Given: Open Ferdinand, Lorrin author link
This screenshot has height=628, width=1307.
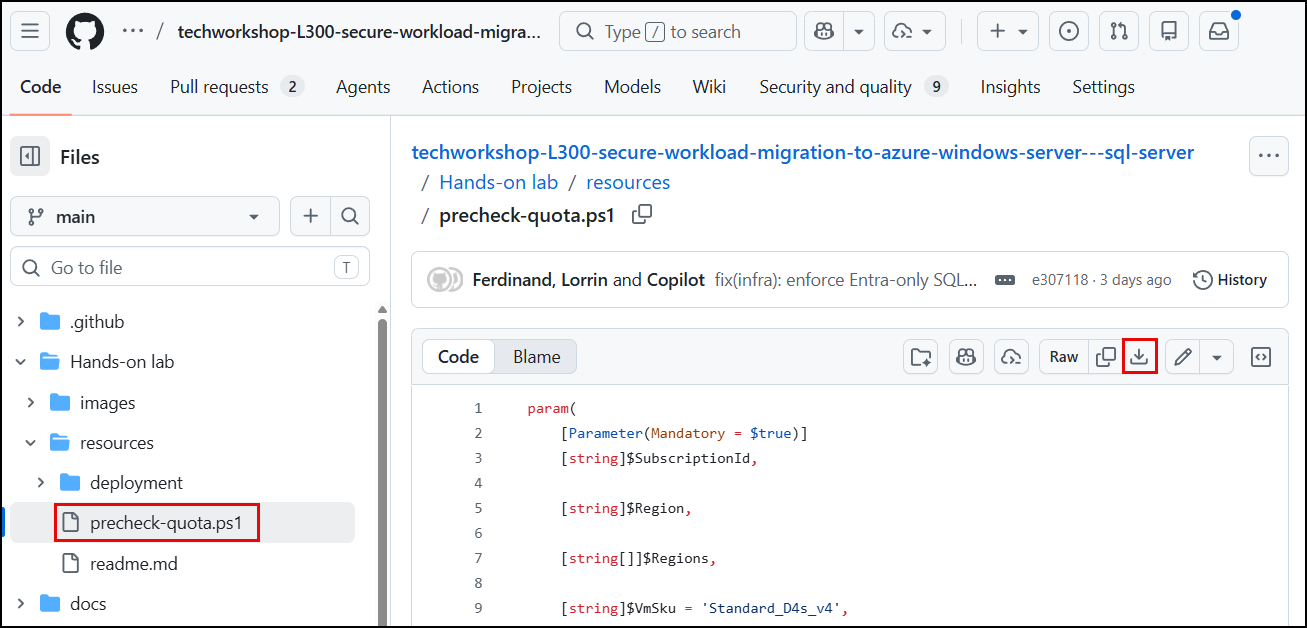Looking at the screenshot, I should click(540, 280).
